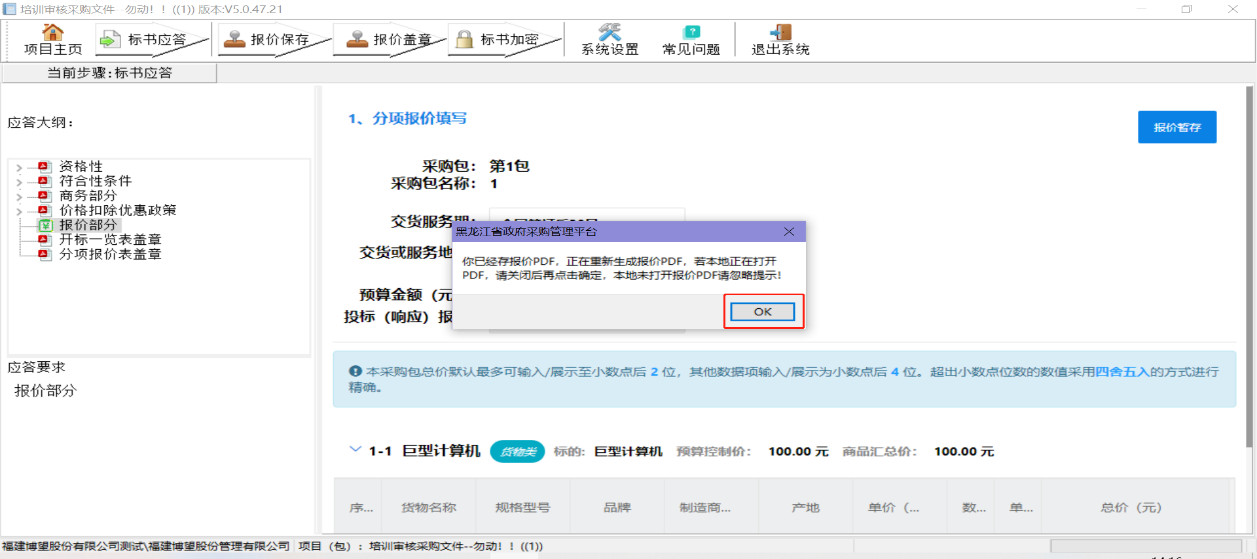Viewport: 1257px width, 559px height.
Task: Select 分项报价表盖章 in the outline tree
Action: (110, 254)
